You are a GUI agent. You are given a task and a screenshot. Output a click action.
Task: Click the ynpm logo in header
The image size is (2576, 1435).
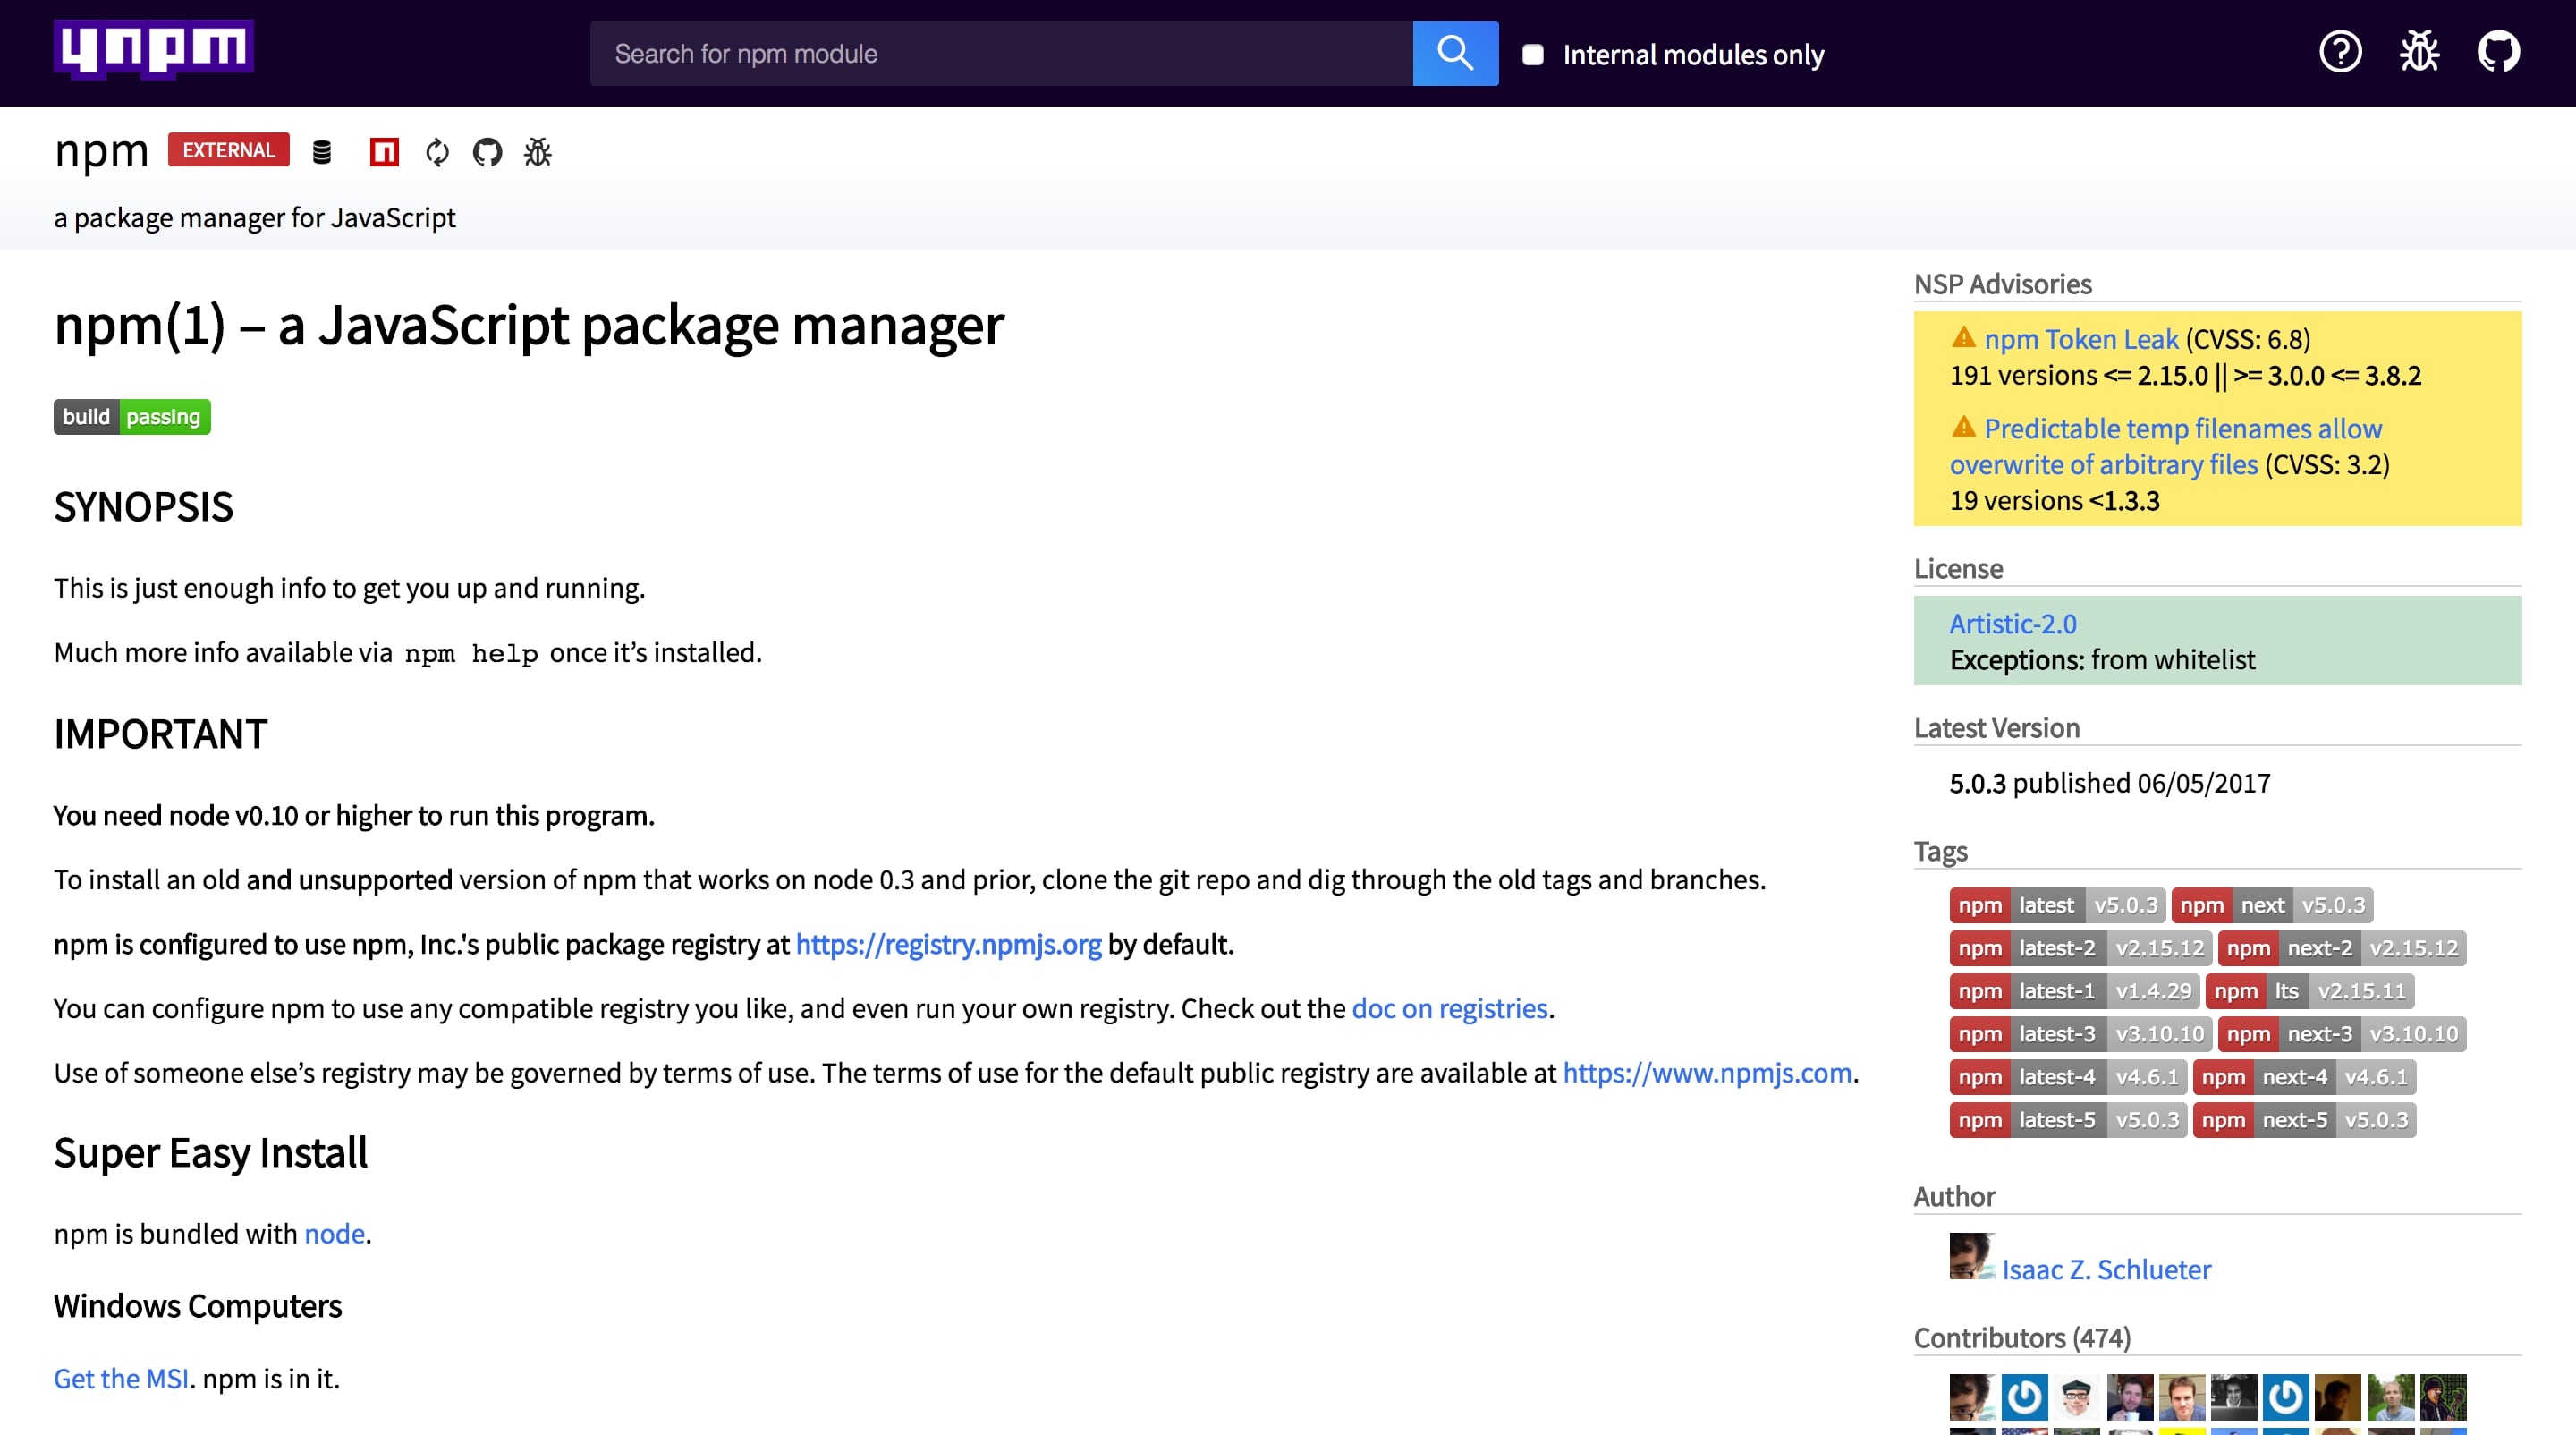(153, 49)
